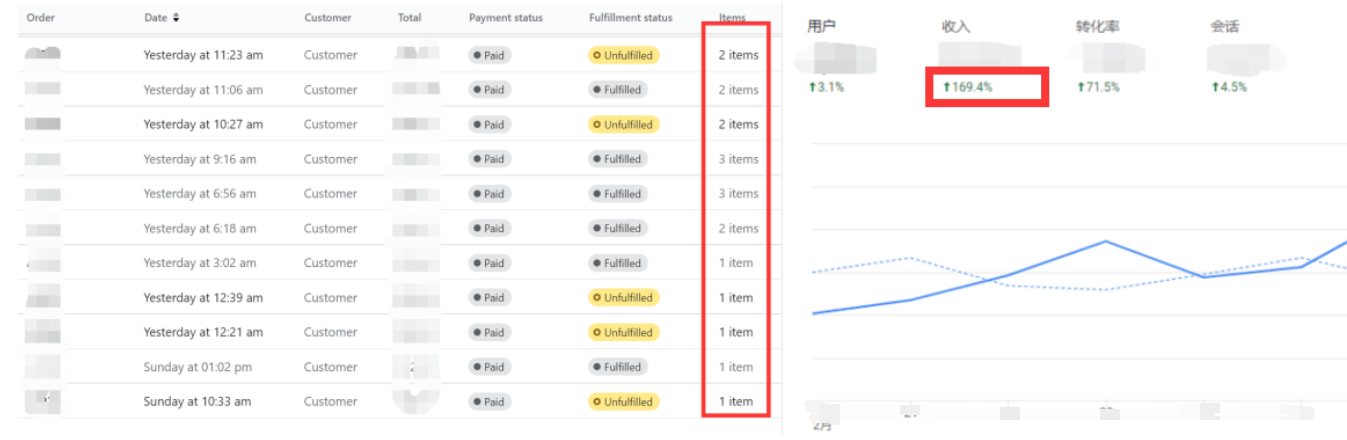The height and width of the screenshot is (440, 1347).
Task: Click the 4.5% growth figure under 会话
Action: tap(1229, 87)
